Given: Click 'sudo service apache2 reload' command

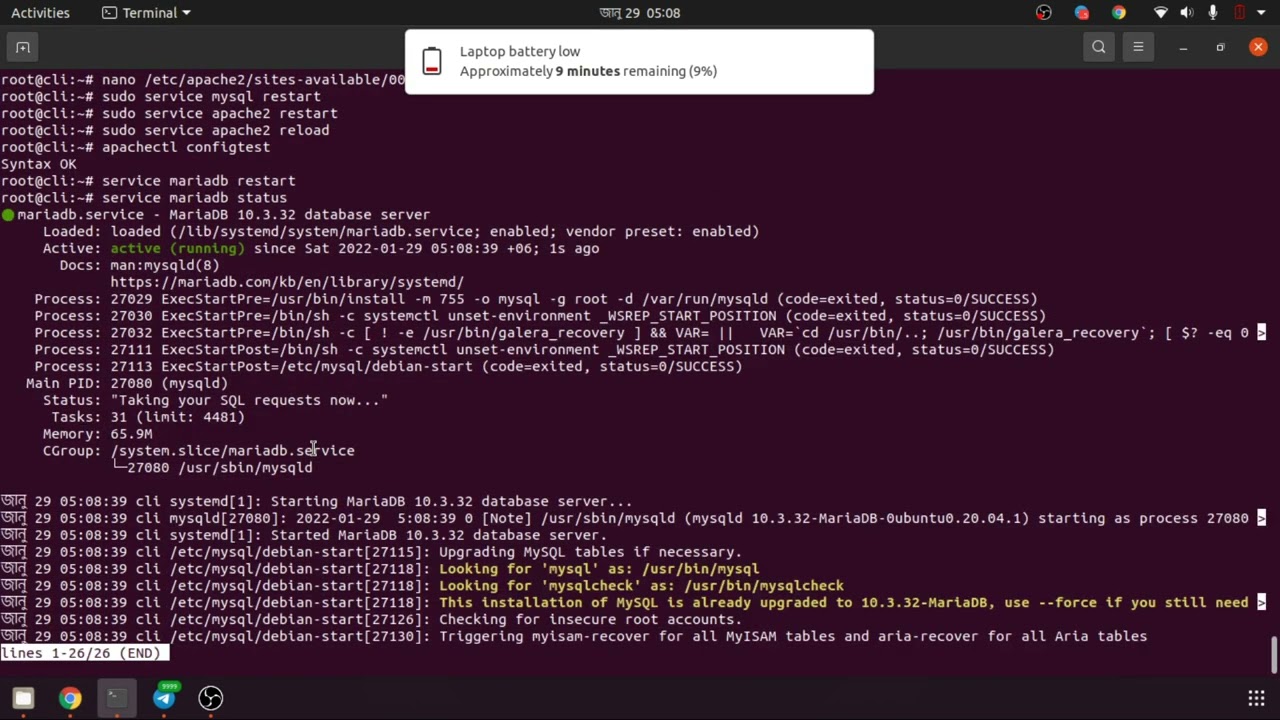Looking at the screenshot, I should (x=215, y=130).
